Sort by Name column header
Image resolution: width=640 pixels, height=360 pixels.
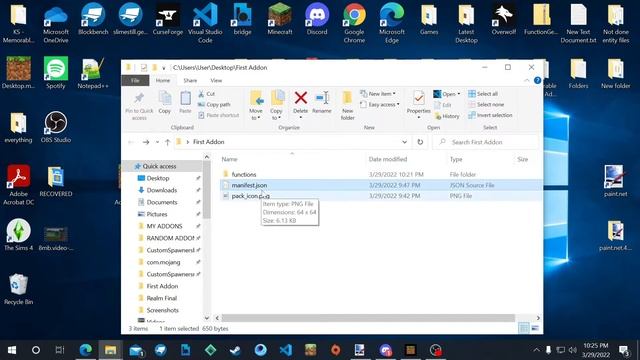(229, 159)
